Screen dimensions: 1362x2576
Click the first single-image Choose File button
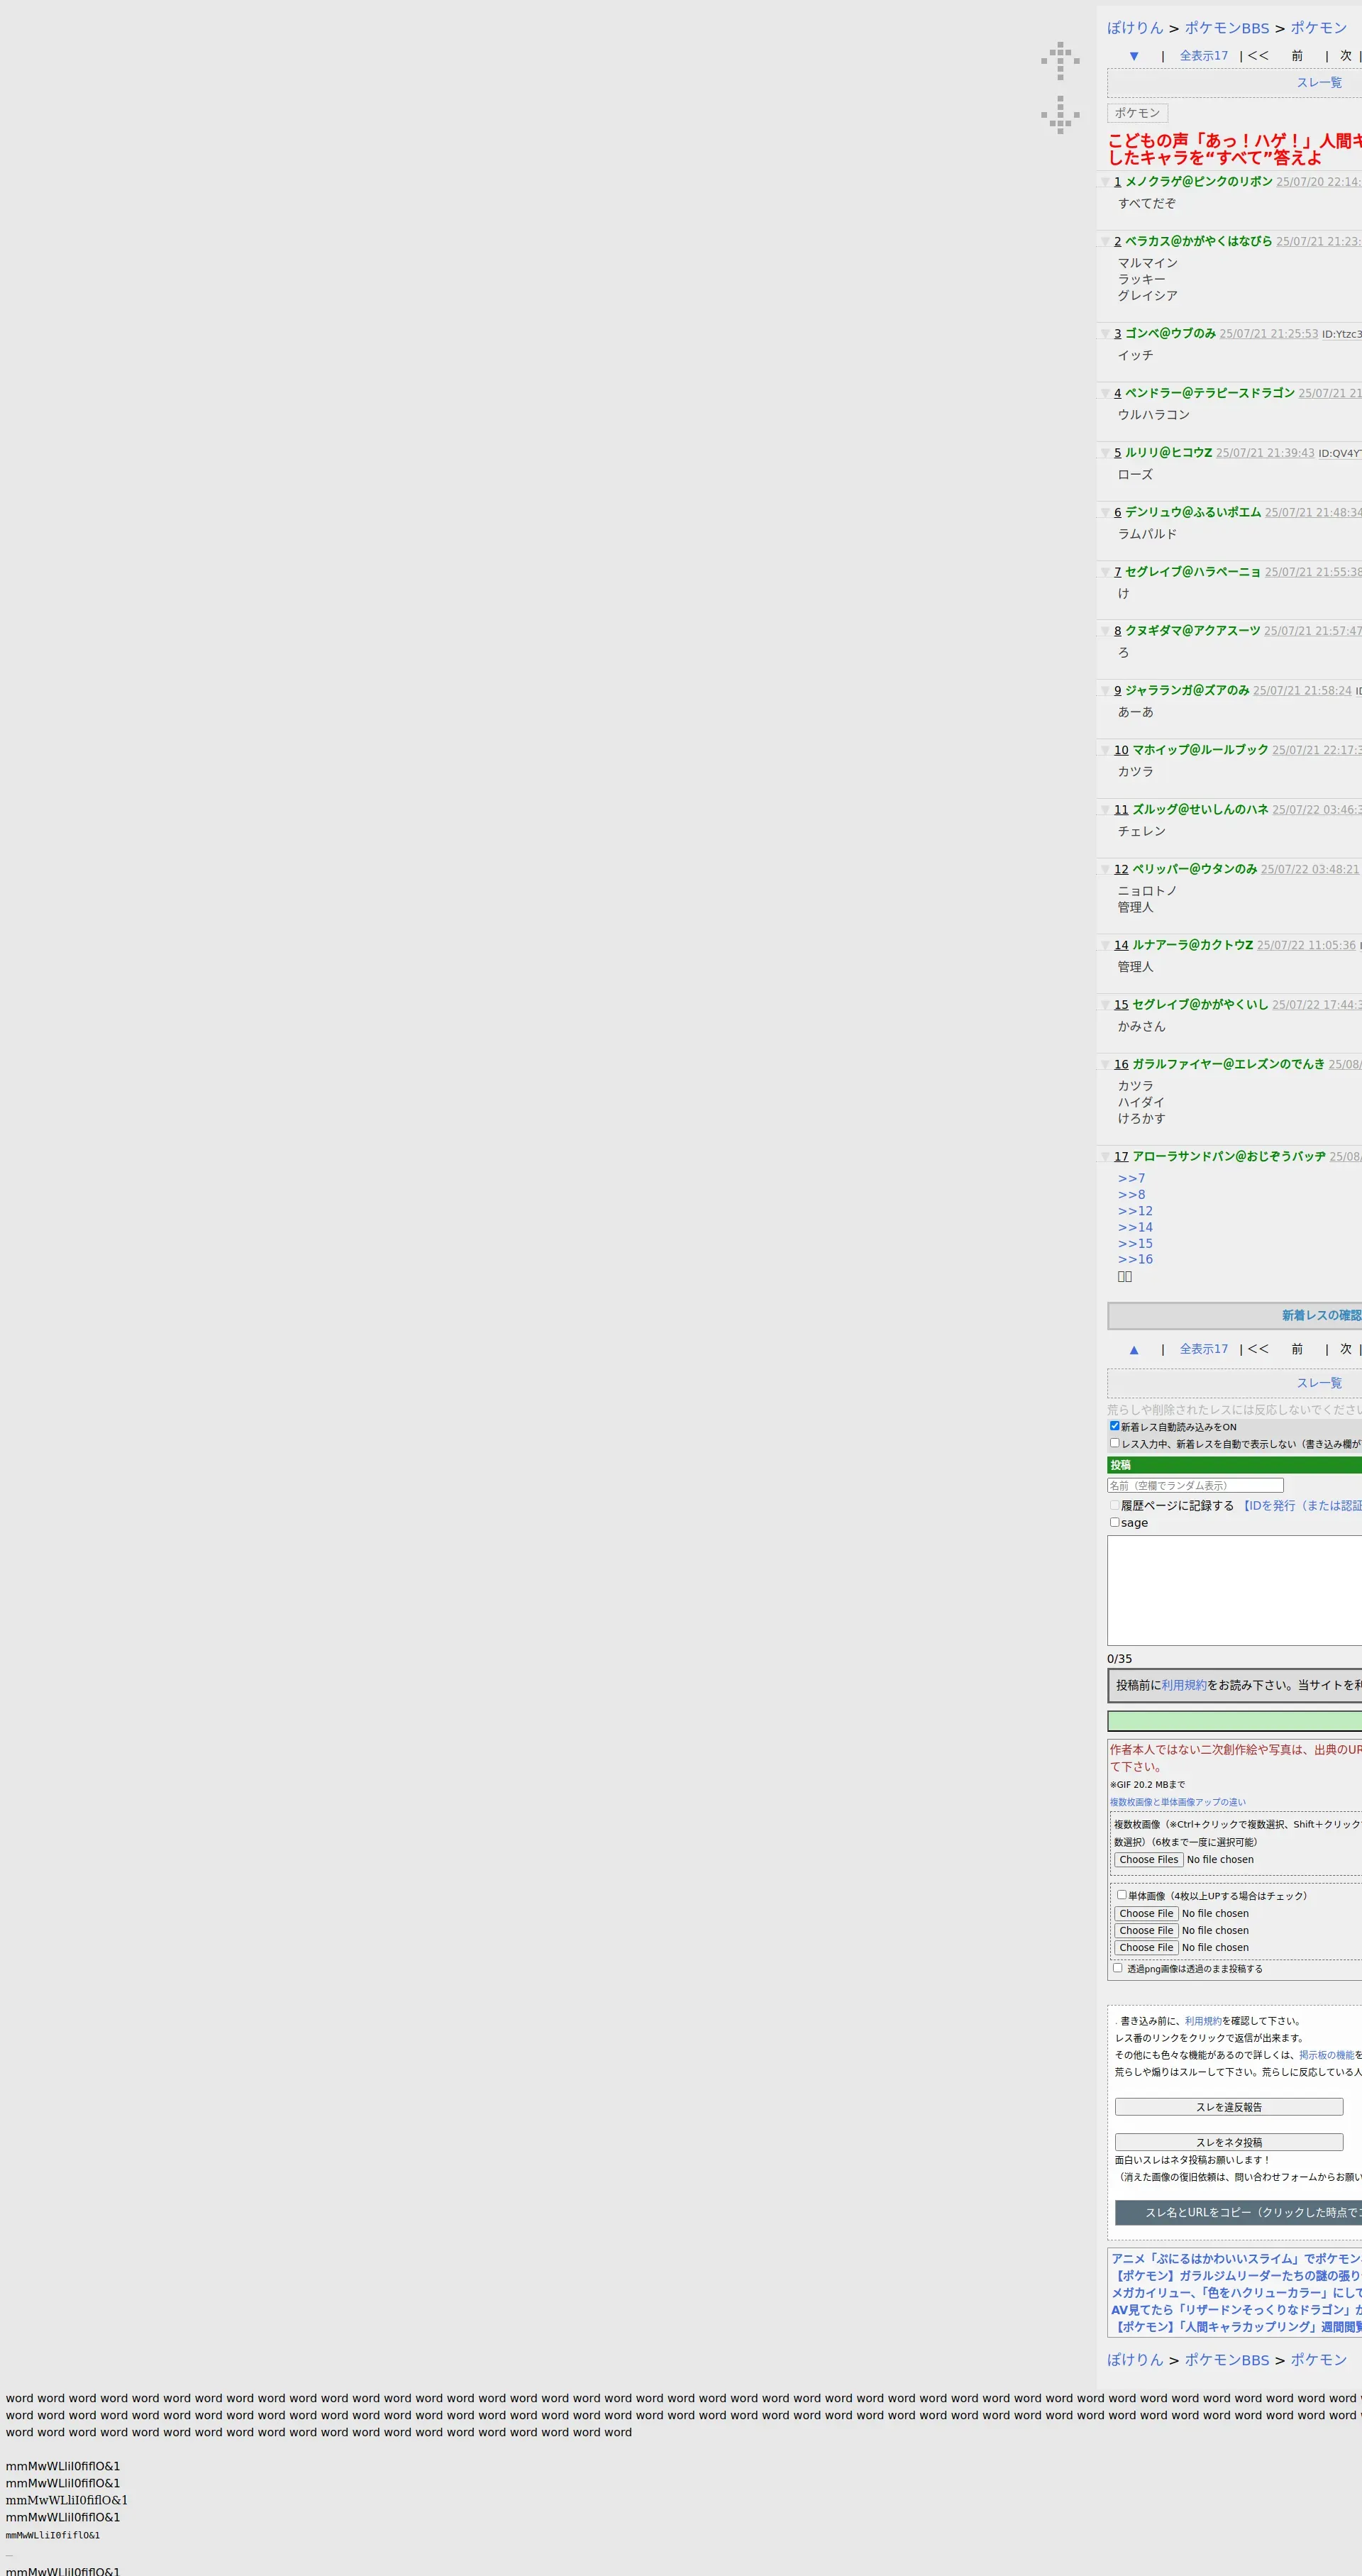[1146, 1913]
